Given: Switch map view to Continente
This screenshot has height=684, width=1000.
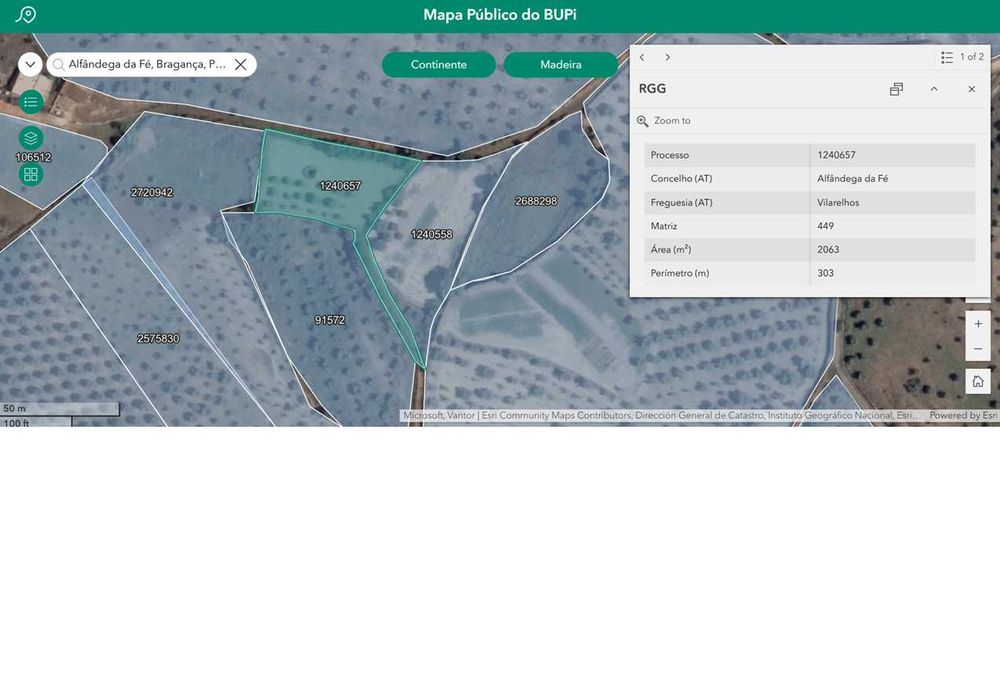Looking at the screenshot, I should point(439,64).
